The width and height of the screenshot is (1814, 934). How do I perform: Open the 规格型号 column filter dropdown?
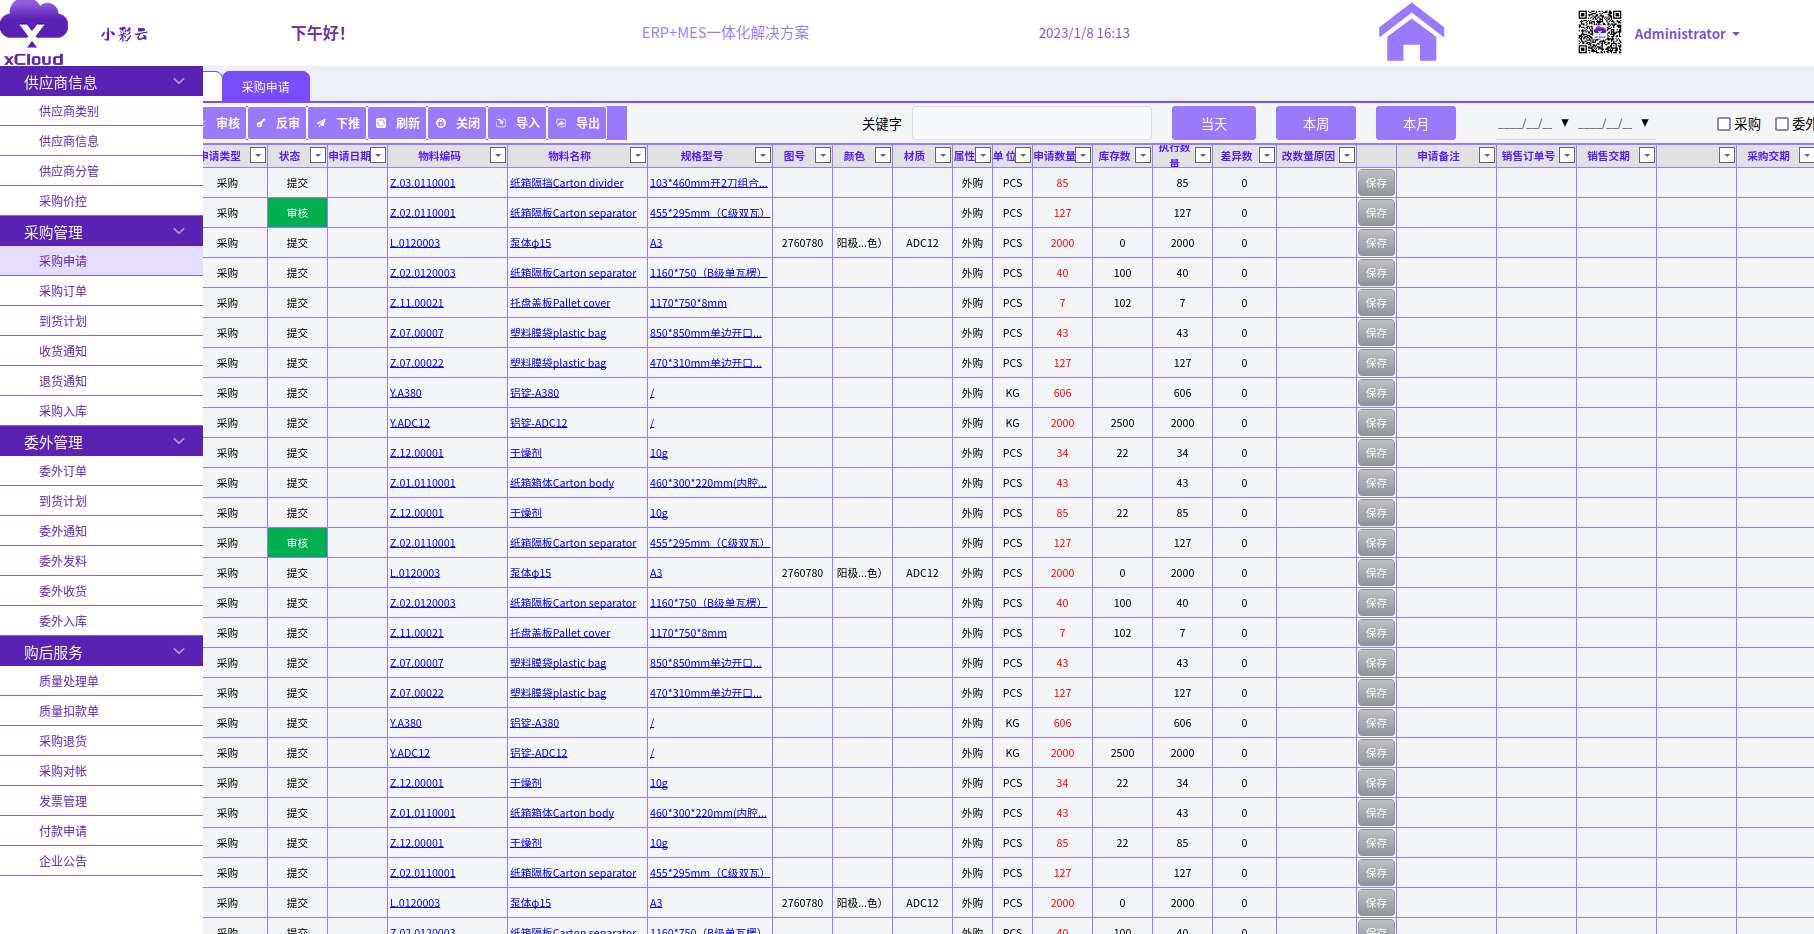pyautogui.click(x=763, y=155)
